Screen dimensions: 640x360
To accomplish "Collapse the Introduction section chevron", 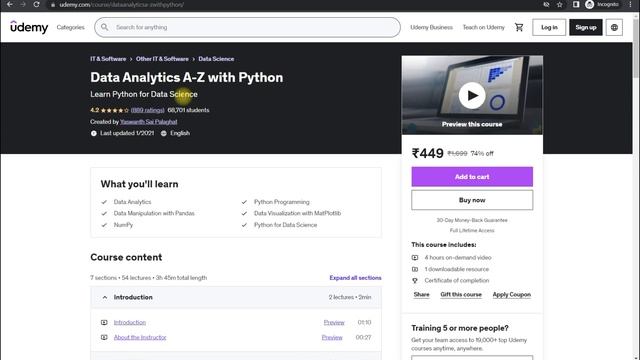I will click(105, 297).
